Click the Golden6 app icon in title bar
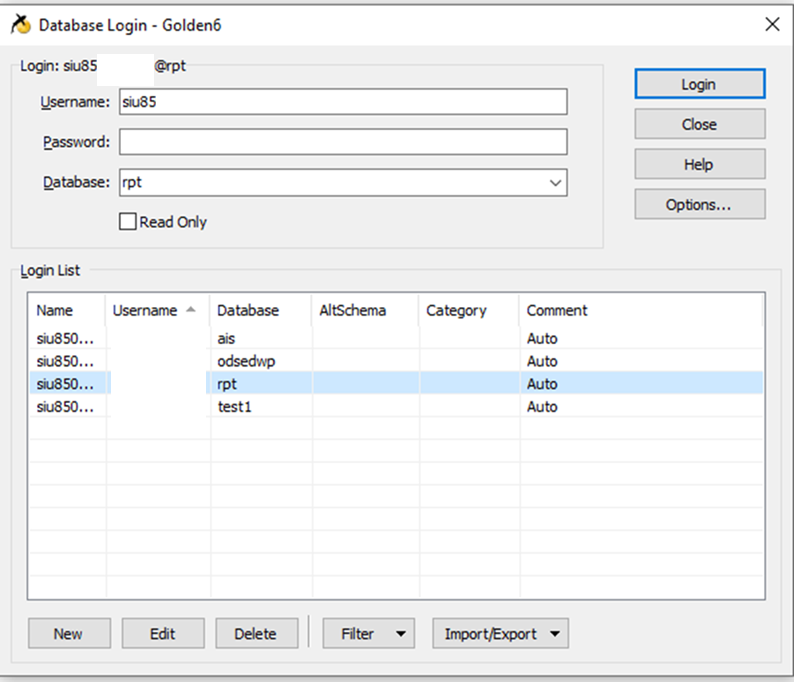The width and height of the screenshot is (794, 682). pyautogui.click(x=21, y=24)
